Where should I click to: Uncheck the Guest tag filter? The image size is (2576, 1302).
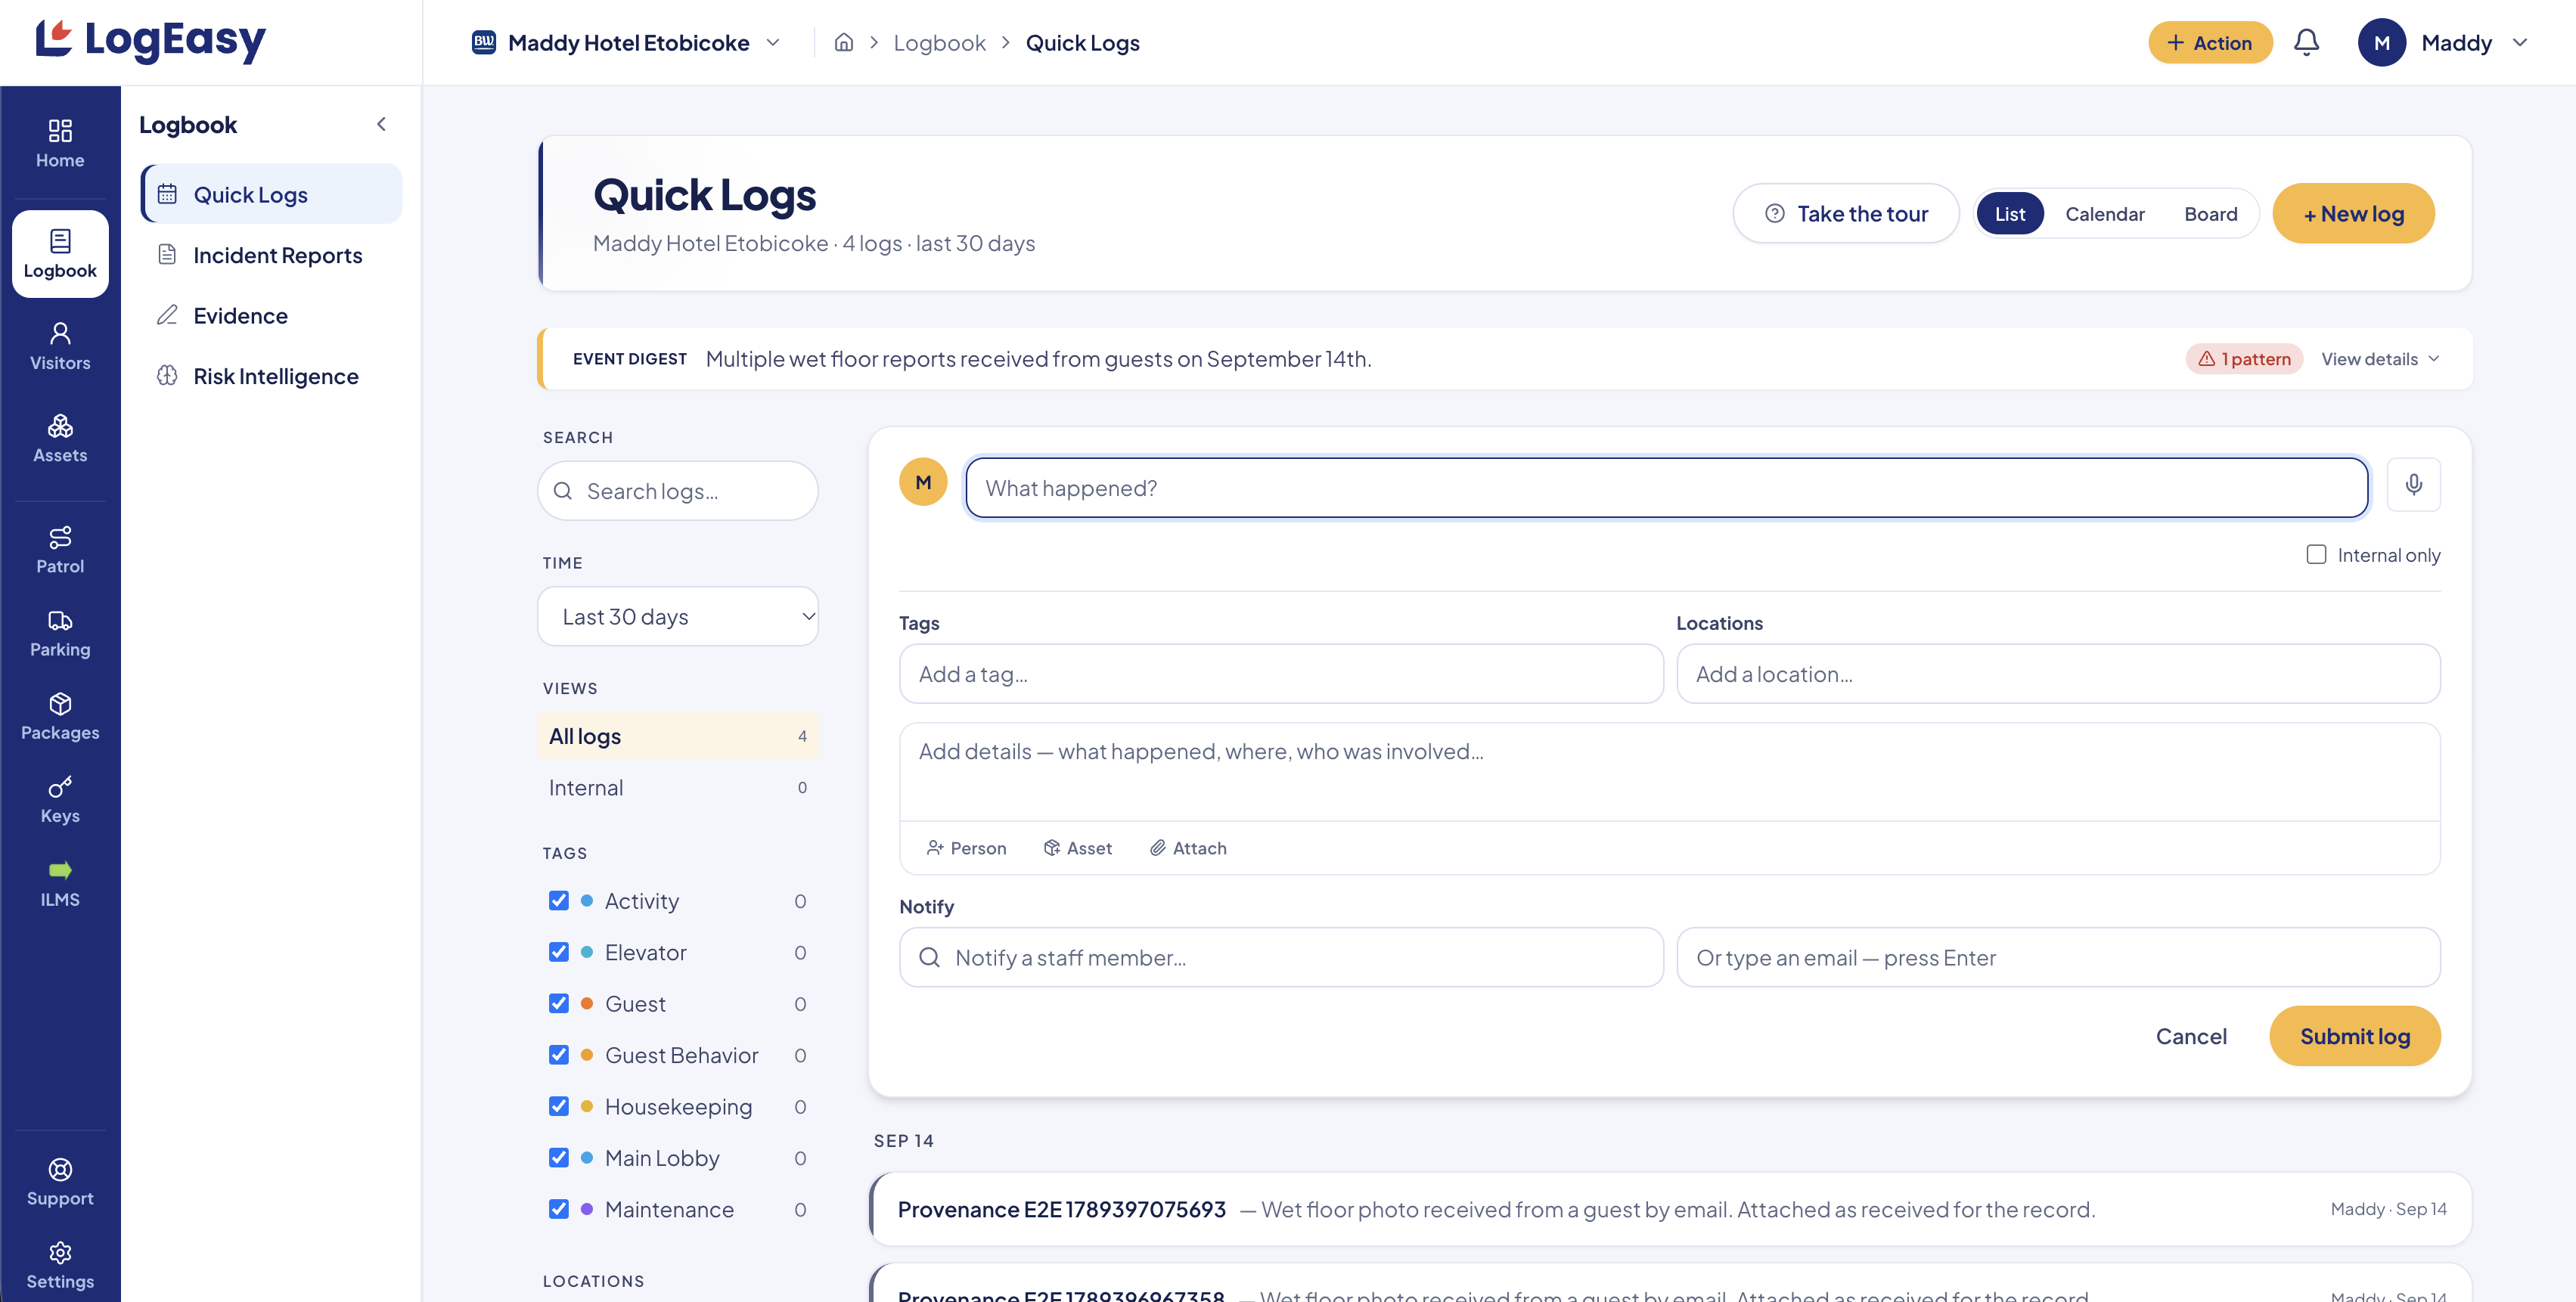(558, 1003)
